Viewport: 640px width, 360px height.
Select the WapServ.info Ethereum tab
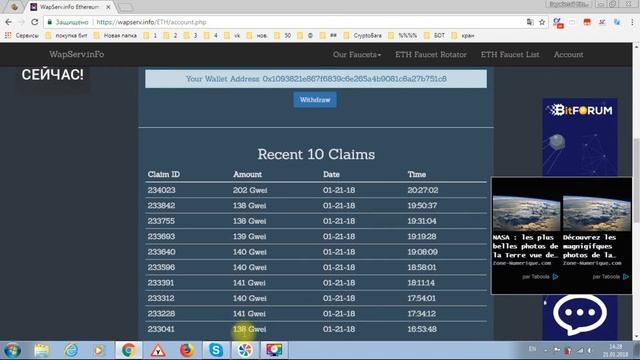click(x=69, y=7)
